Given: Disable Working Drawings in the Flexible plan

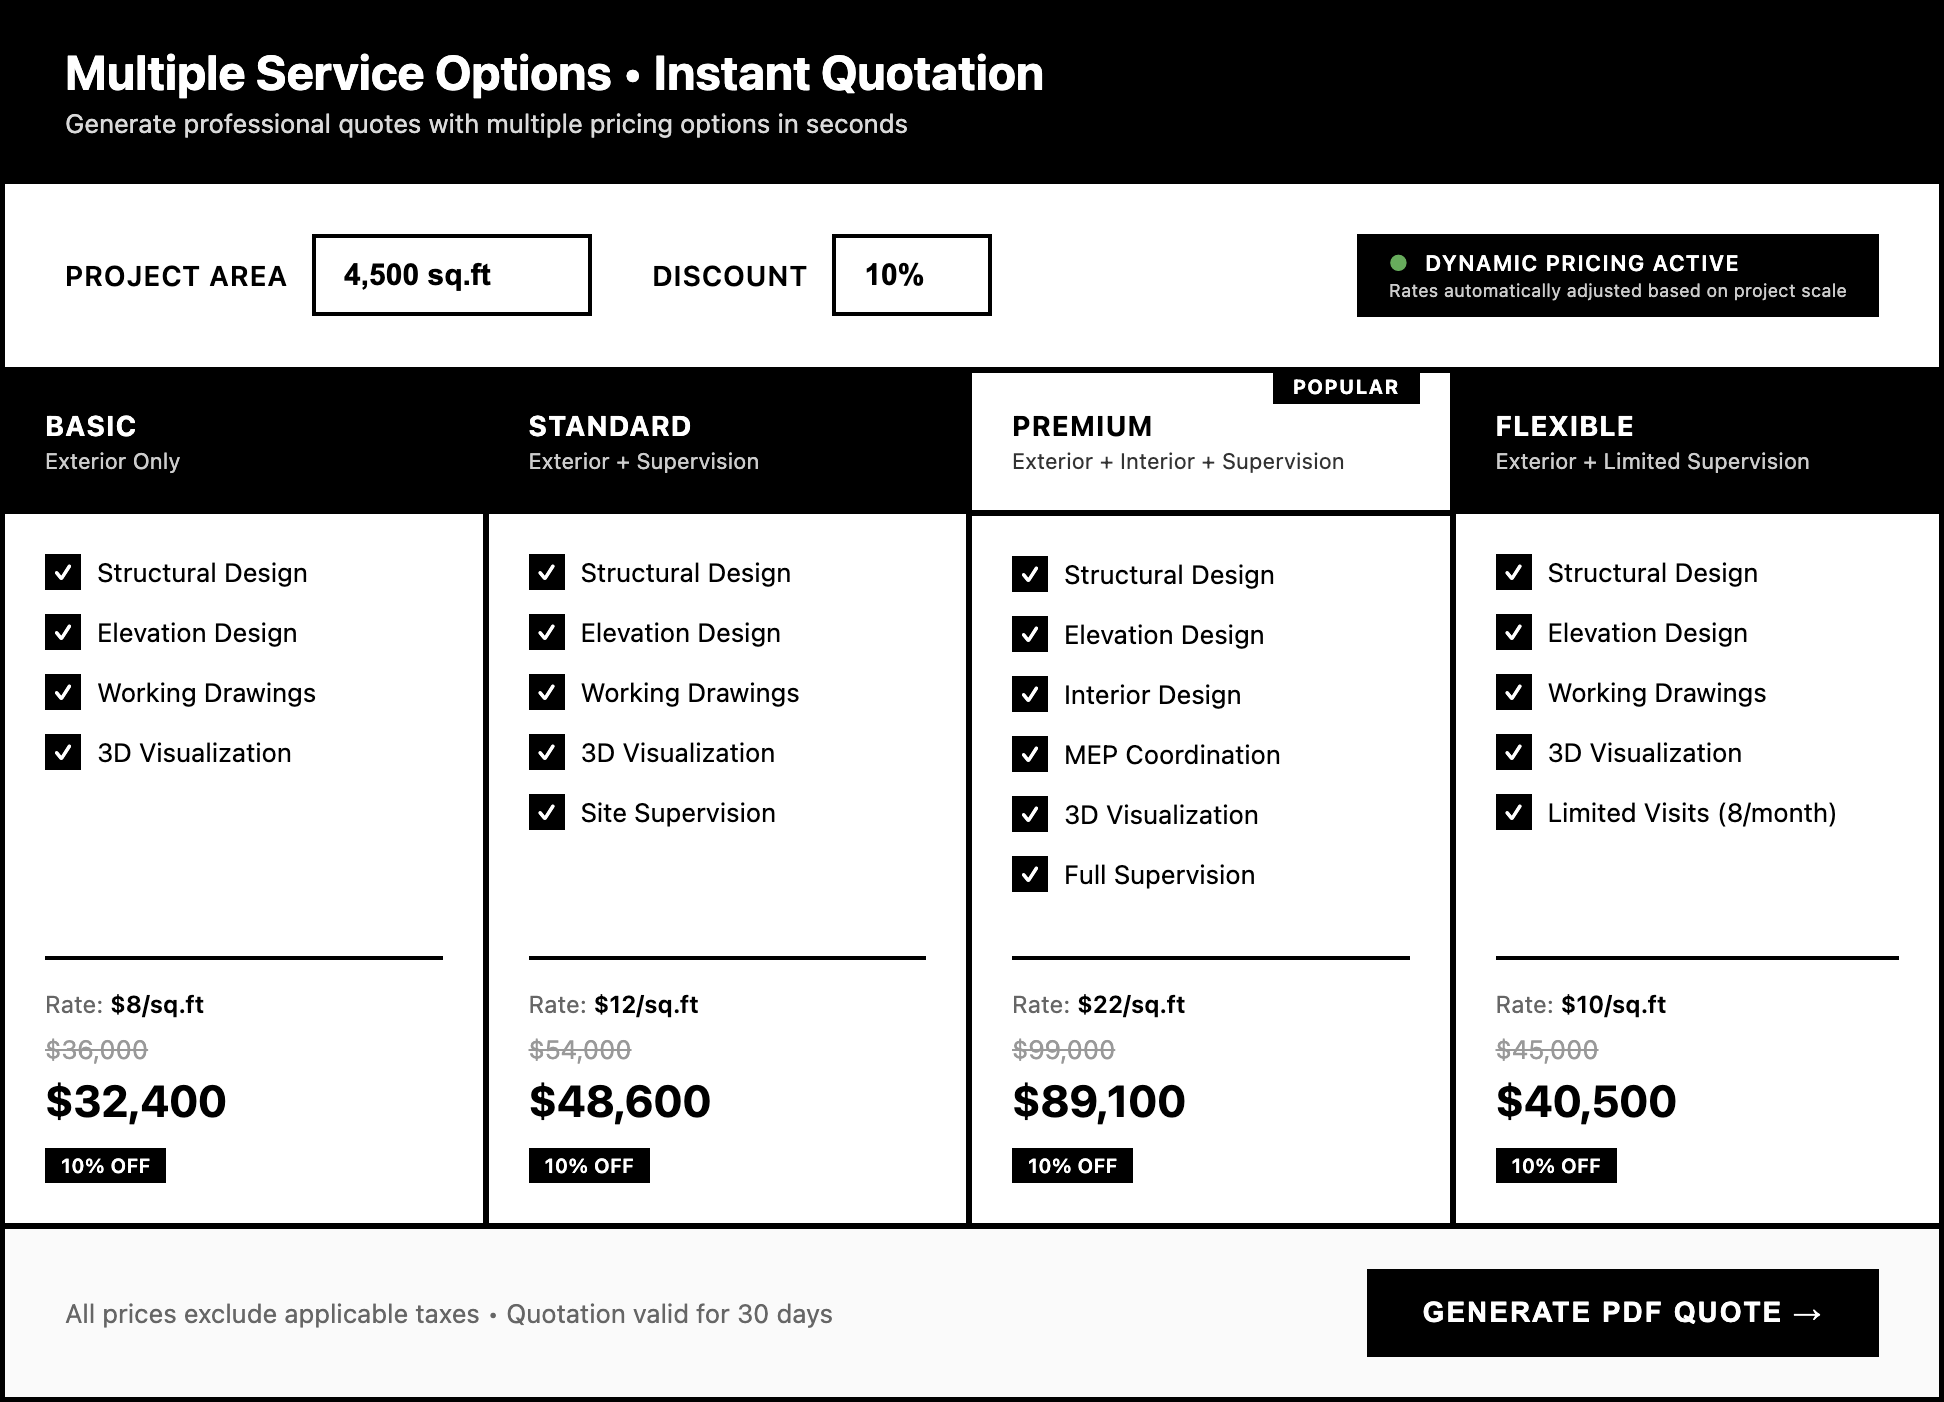Looking at the screenshot, I should [x=1514, y=693].
